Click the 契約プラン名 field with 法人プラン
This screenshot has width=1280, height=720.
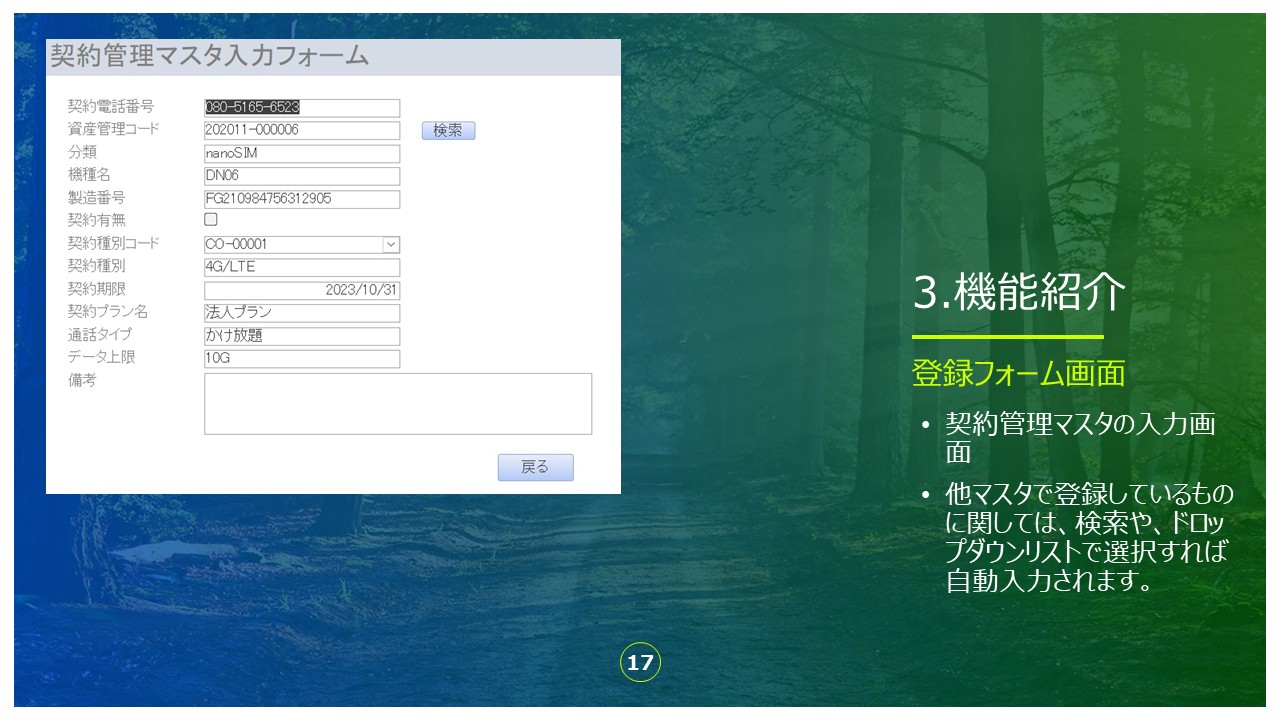pyautogui.click(x=301, y=313)
